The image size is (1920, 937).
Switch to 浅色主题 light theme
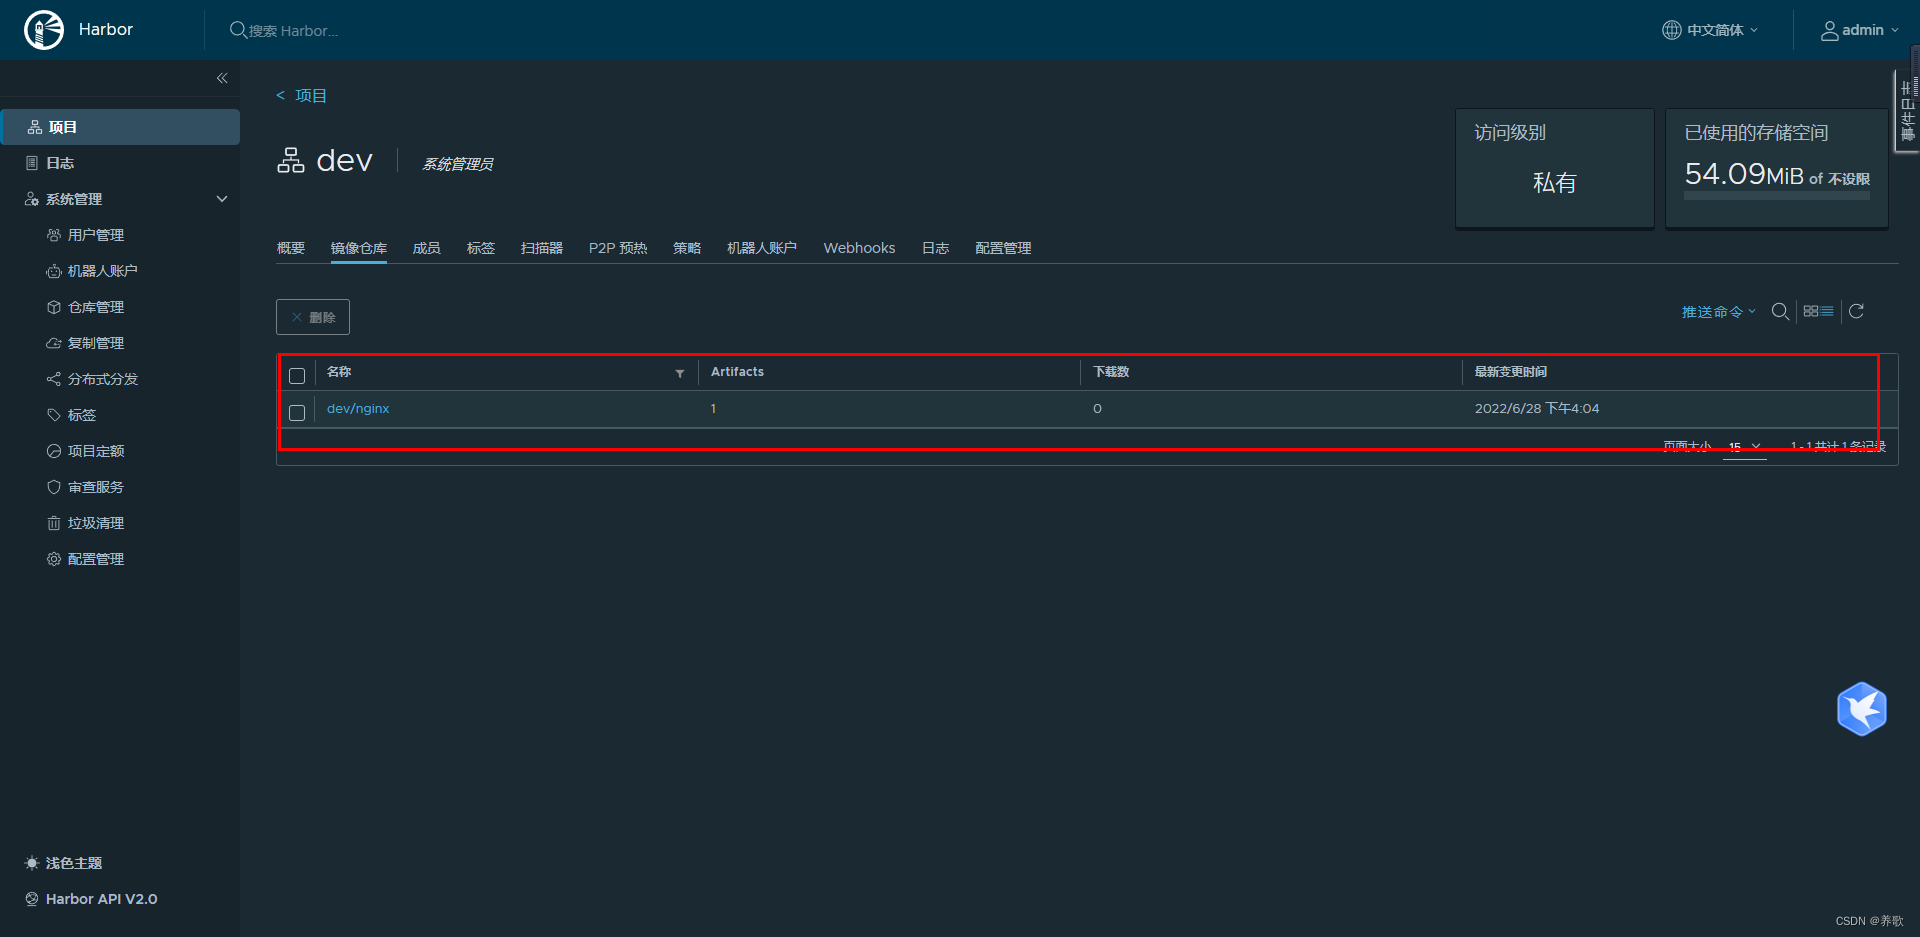point(64,863)
